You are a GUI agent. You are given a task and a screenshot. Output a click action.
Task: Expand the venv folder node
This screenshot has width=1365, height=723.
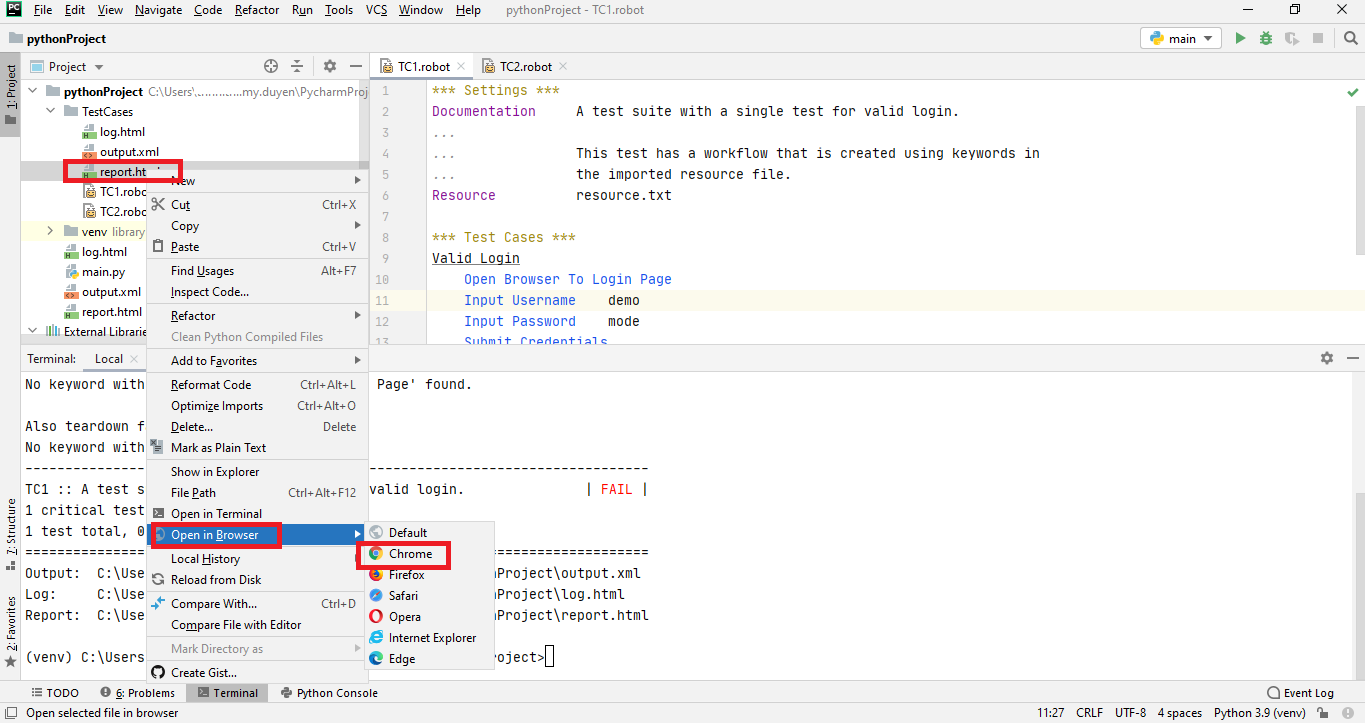coord(50,232)
